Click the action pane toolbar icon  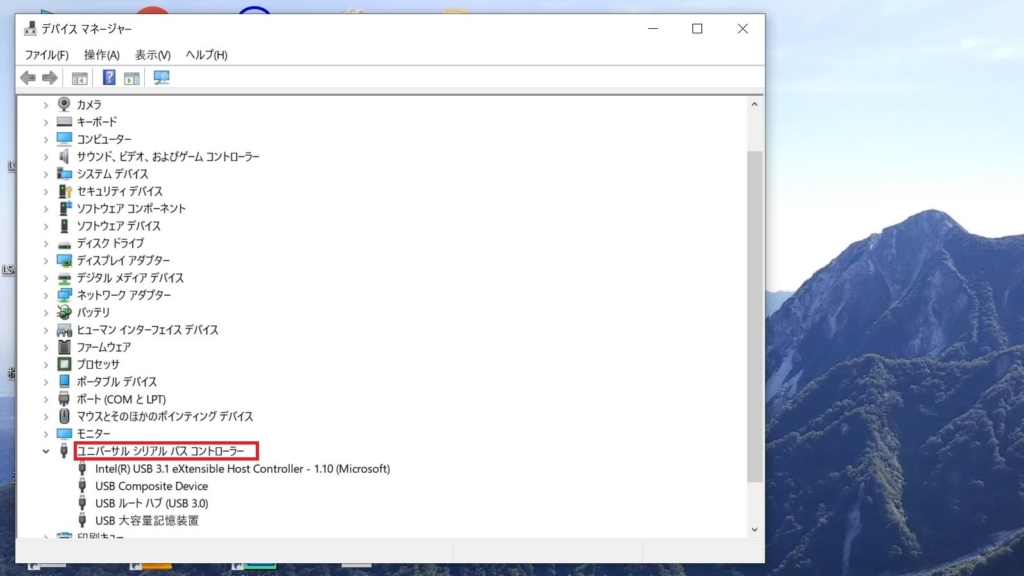[x=131, y=78]
